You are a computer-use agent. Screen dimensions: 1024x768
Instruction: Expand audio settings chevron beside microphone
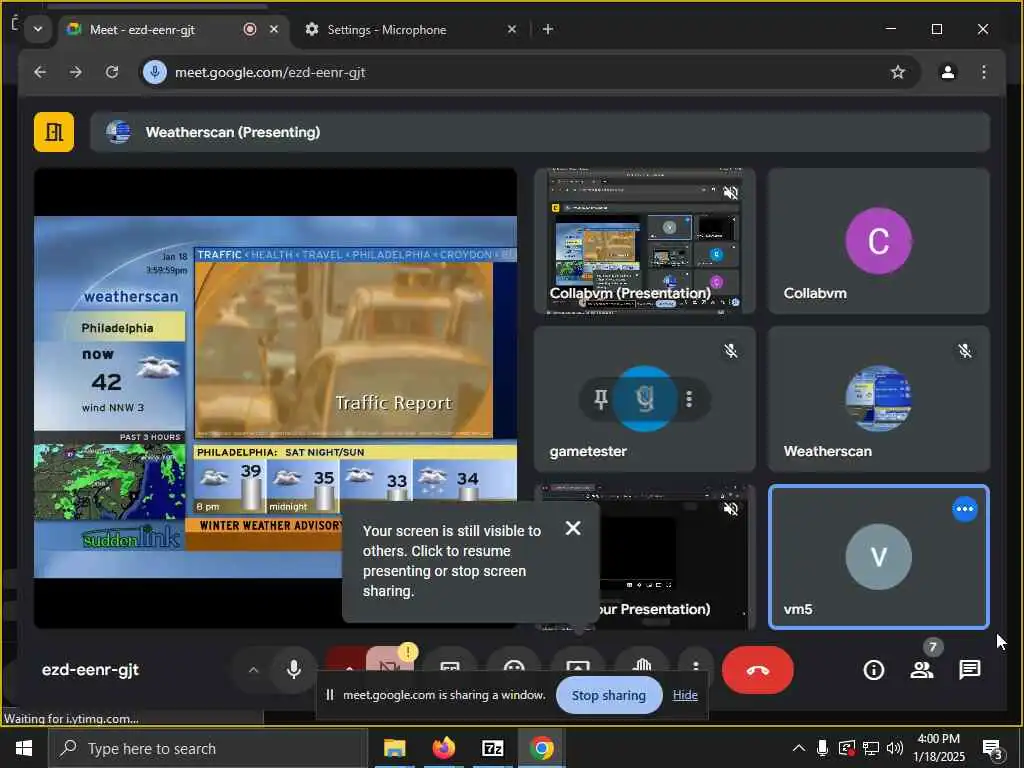[253, 669]
